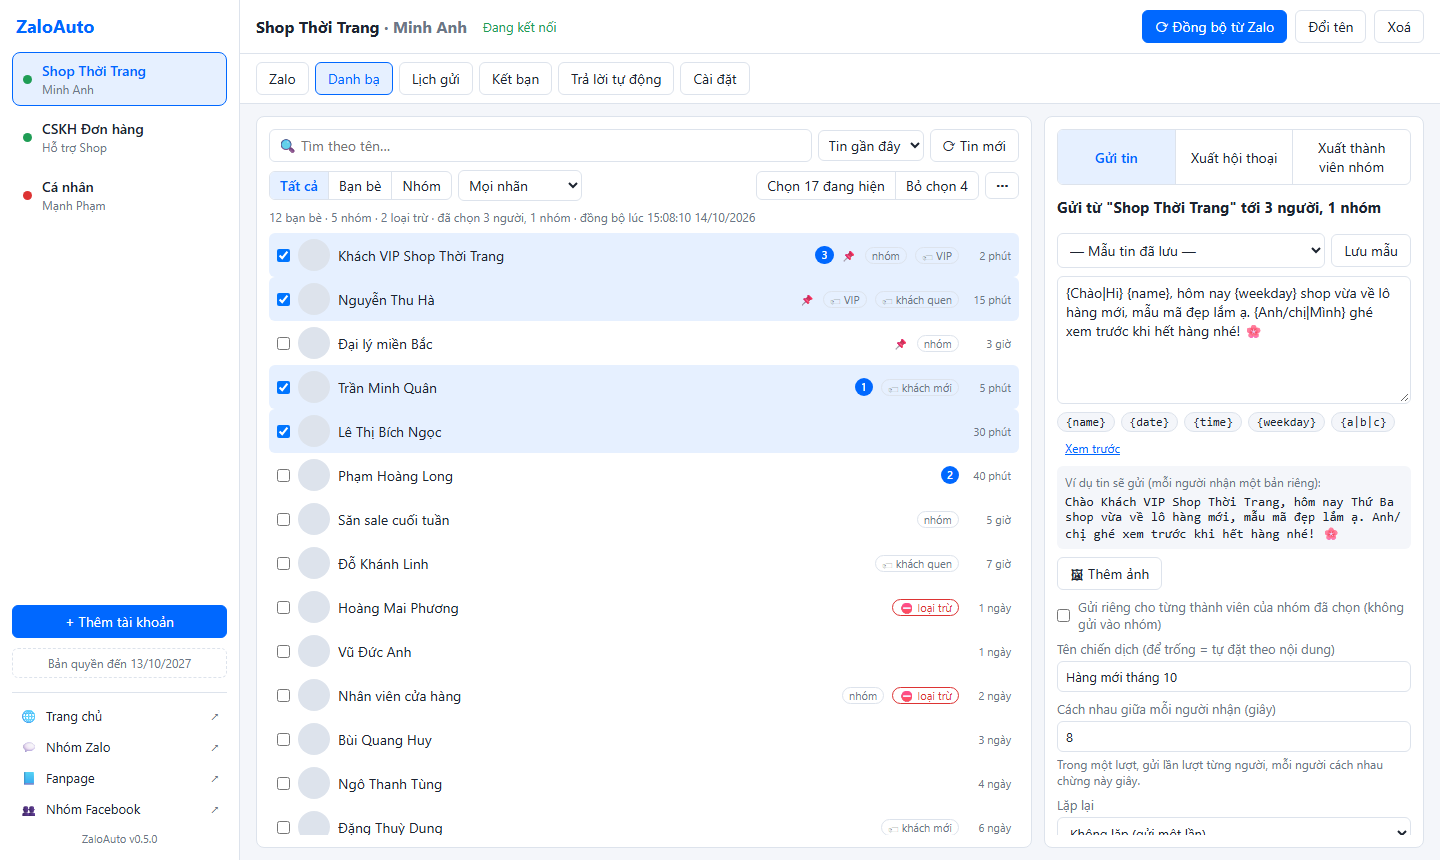Screen dimensions: 1440x860
Task: Click the Bỏ chọn 4 button
Action: 937,186
